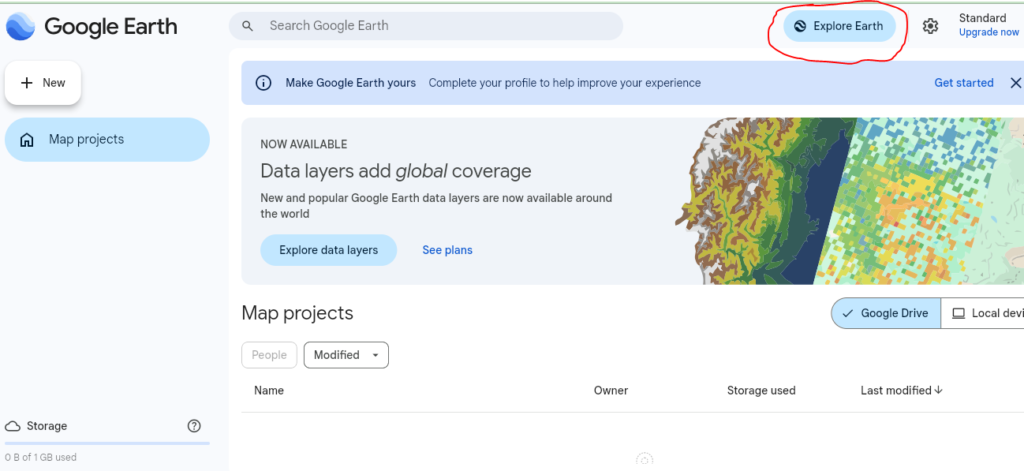
Task: Click the data layers map illustration
Action: click(x=849, y=201)
